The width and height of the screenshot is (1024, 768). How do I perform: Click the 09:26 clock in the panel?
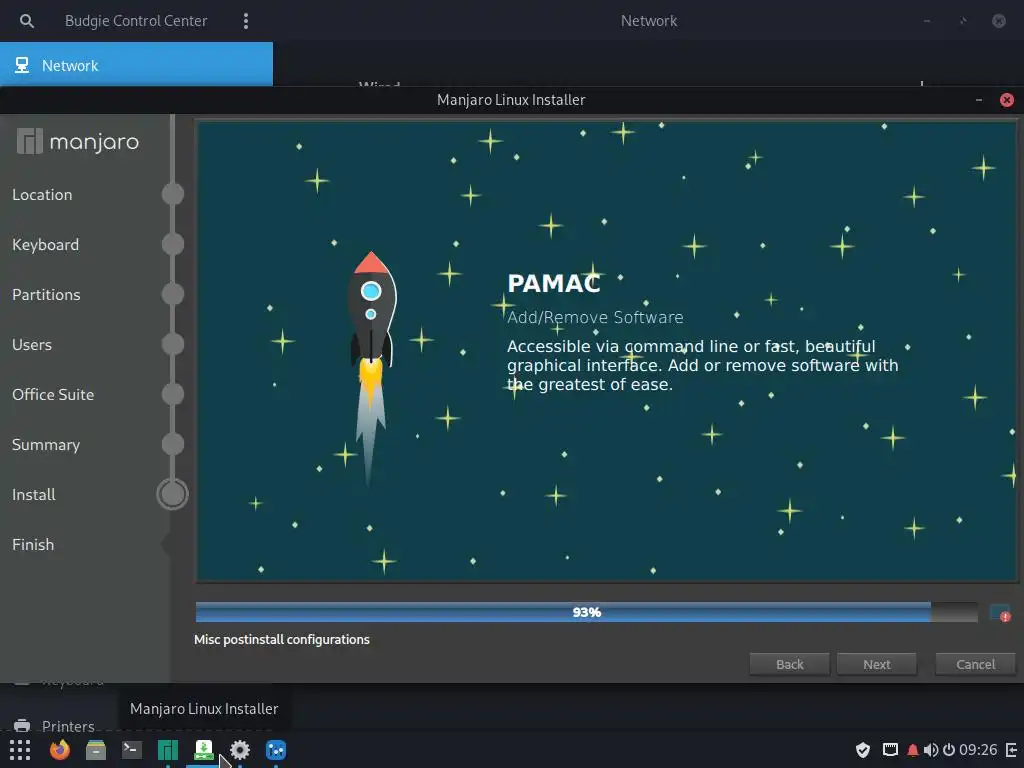(x=978, y=750)
